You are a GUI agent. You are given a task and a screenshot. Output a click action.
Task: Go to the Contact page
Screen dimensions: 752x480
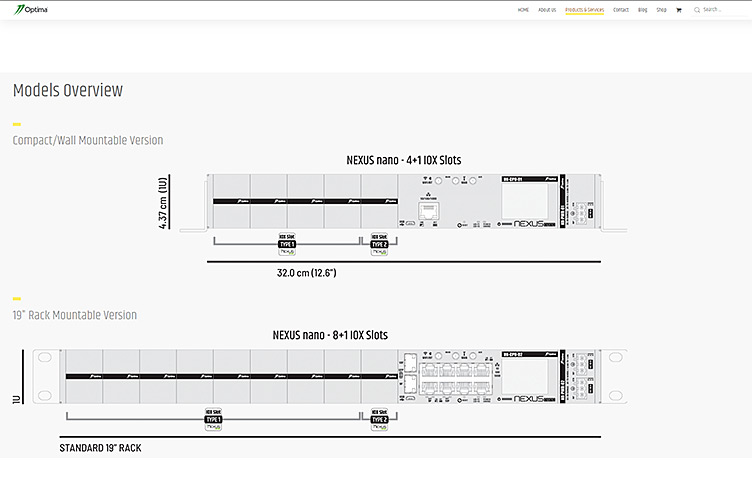[621, 10]
